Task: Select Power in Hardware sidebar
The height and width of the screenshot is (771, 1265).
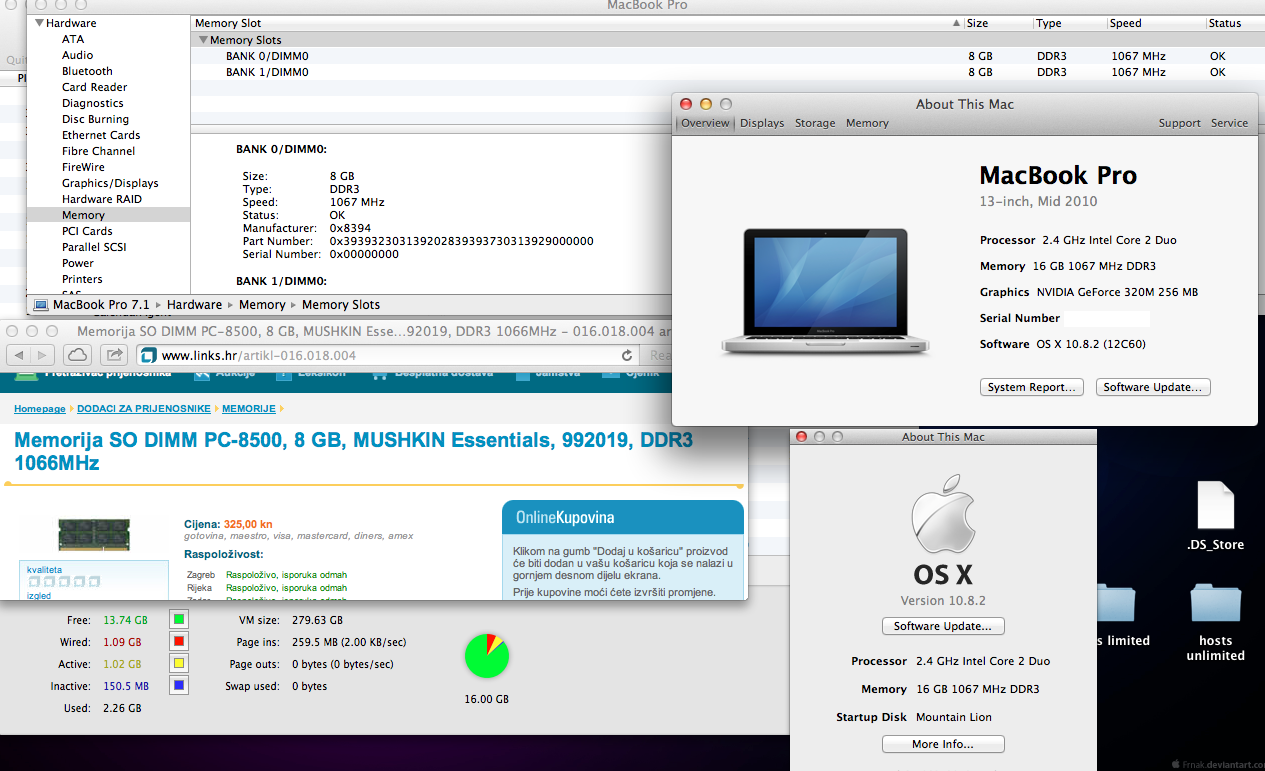Action: tap(78, 263)
